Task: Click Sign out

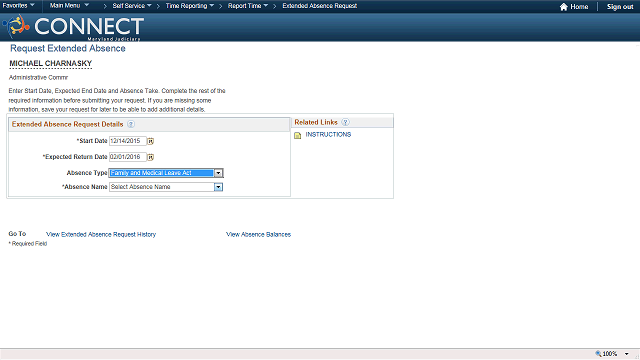Action: [620, 7]
